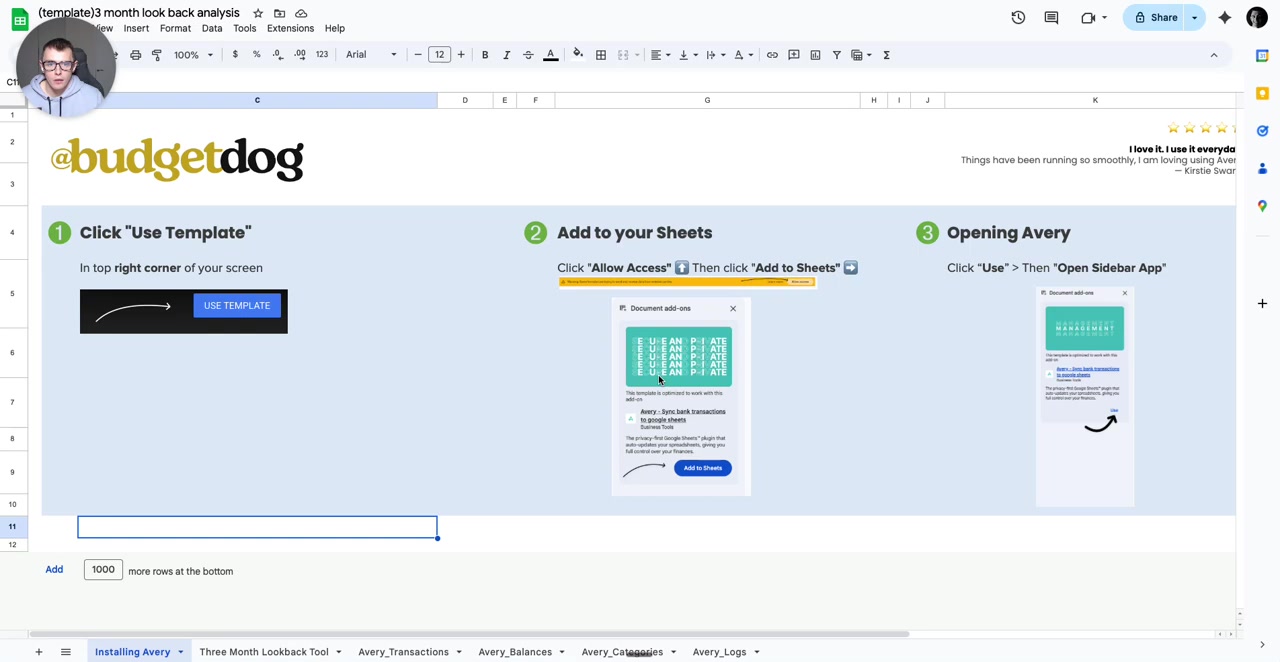The height and width of the screenshot is (662, 1280).
Task: Create a filter
Action: 836,54
